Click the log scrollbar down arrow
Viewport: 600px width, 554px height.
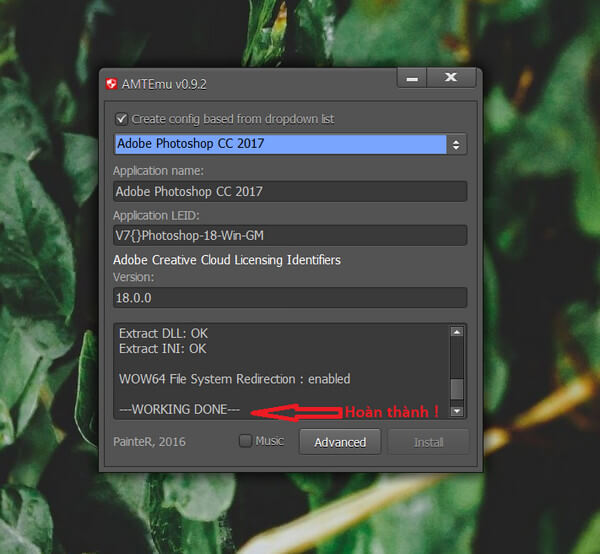coord(457,411)
